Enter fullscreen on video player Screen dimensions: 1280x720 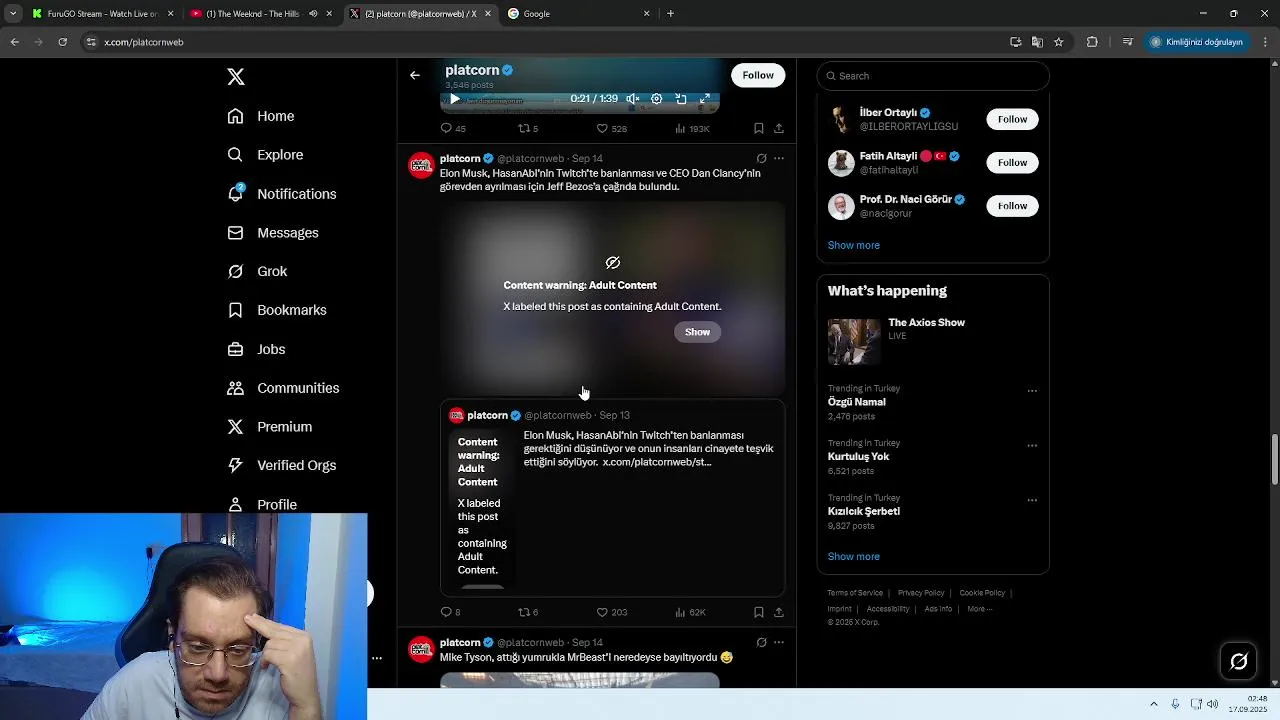tap(705, 99)
